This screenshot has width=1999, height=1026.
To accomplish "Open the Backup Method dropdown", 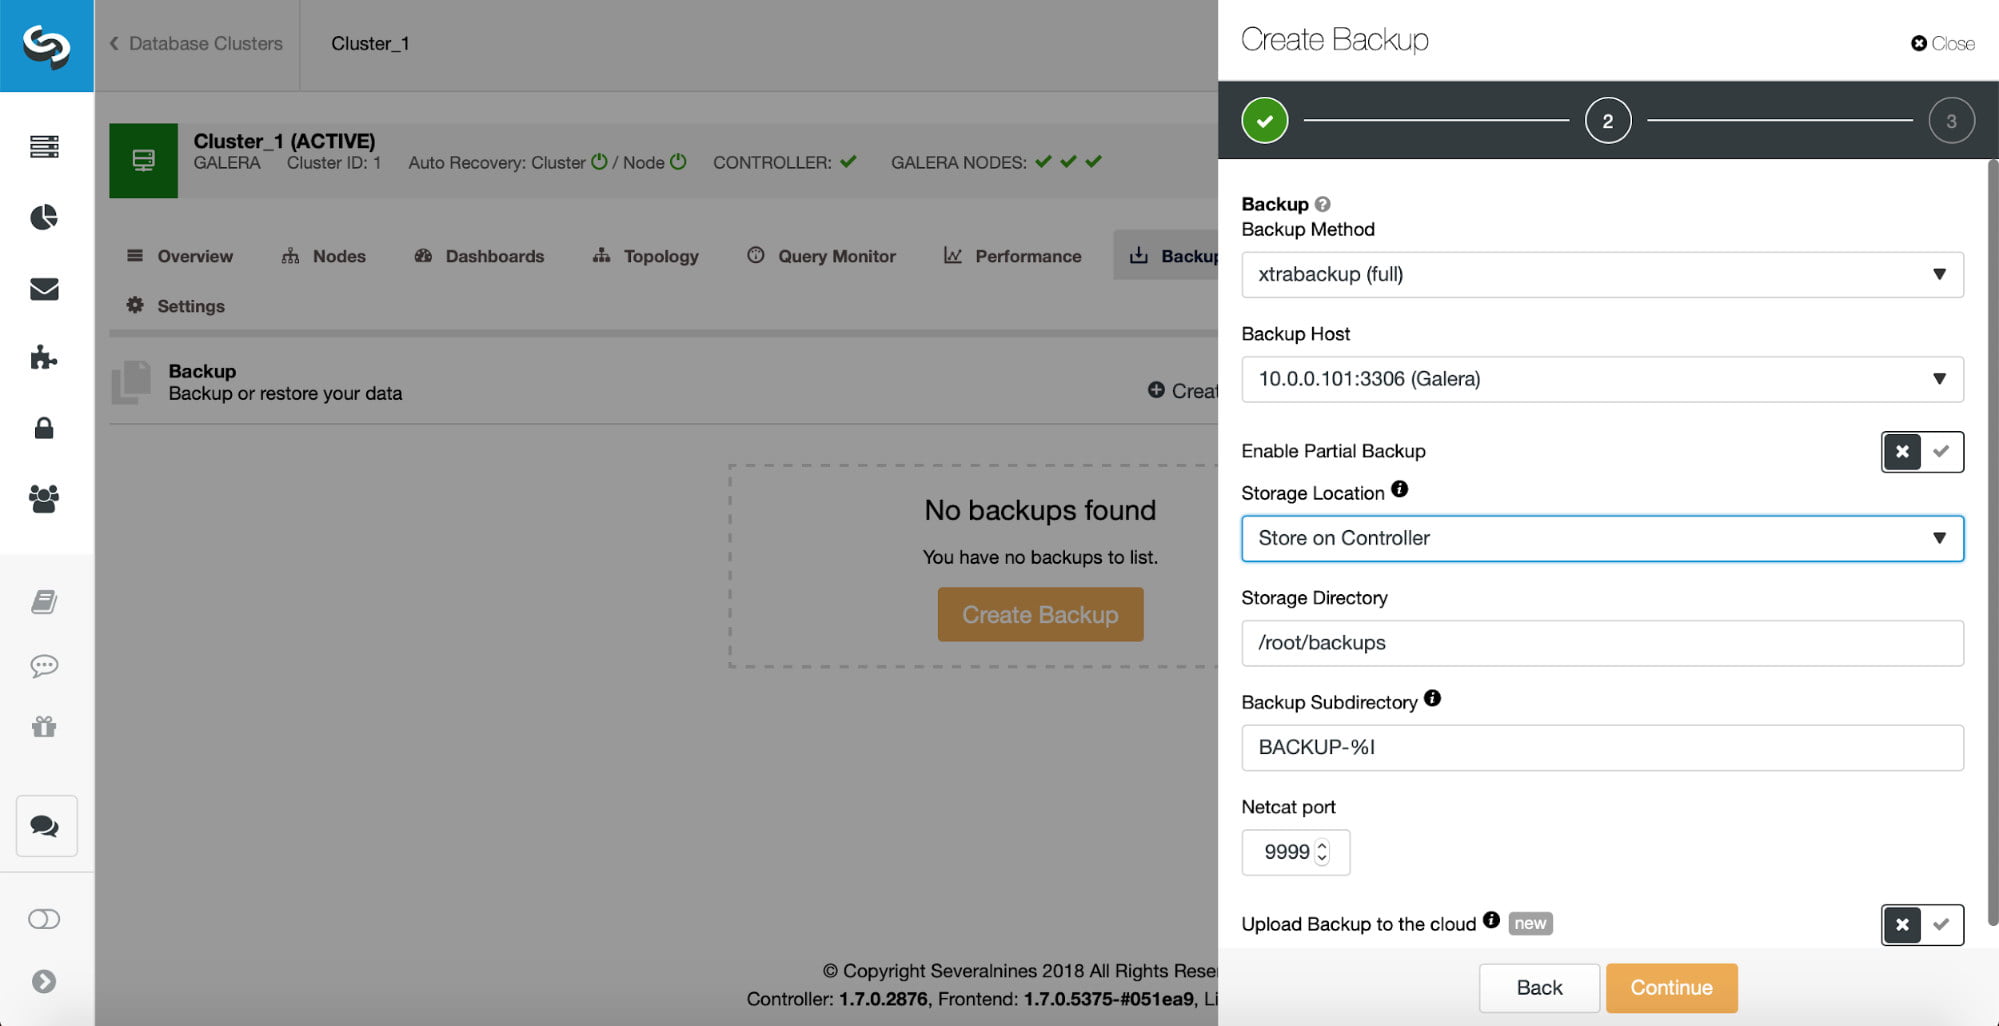I will (x=1602, y=275).
